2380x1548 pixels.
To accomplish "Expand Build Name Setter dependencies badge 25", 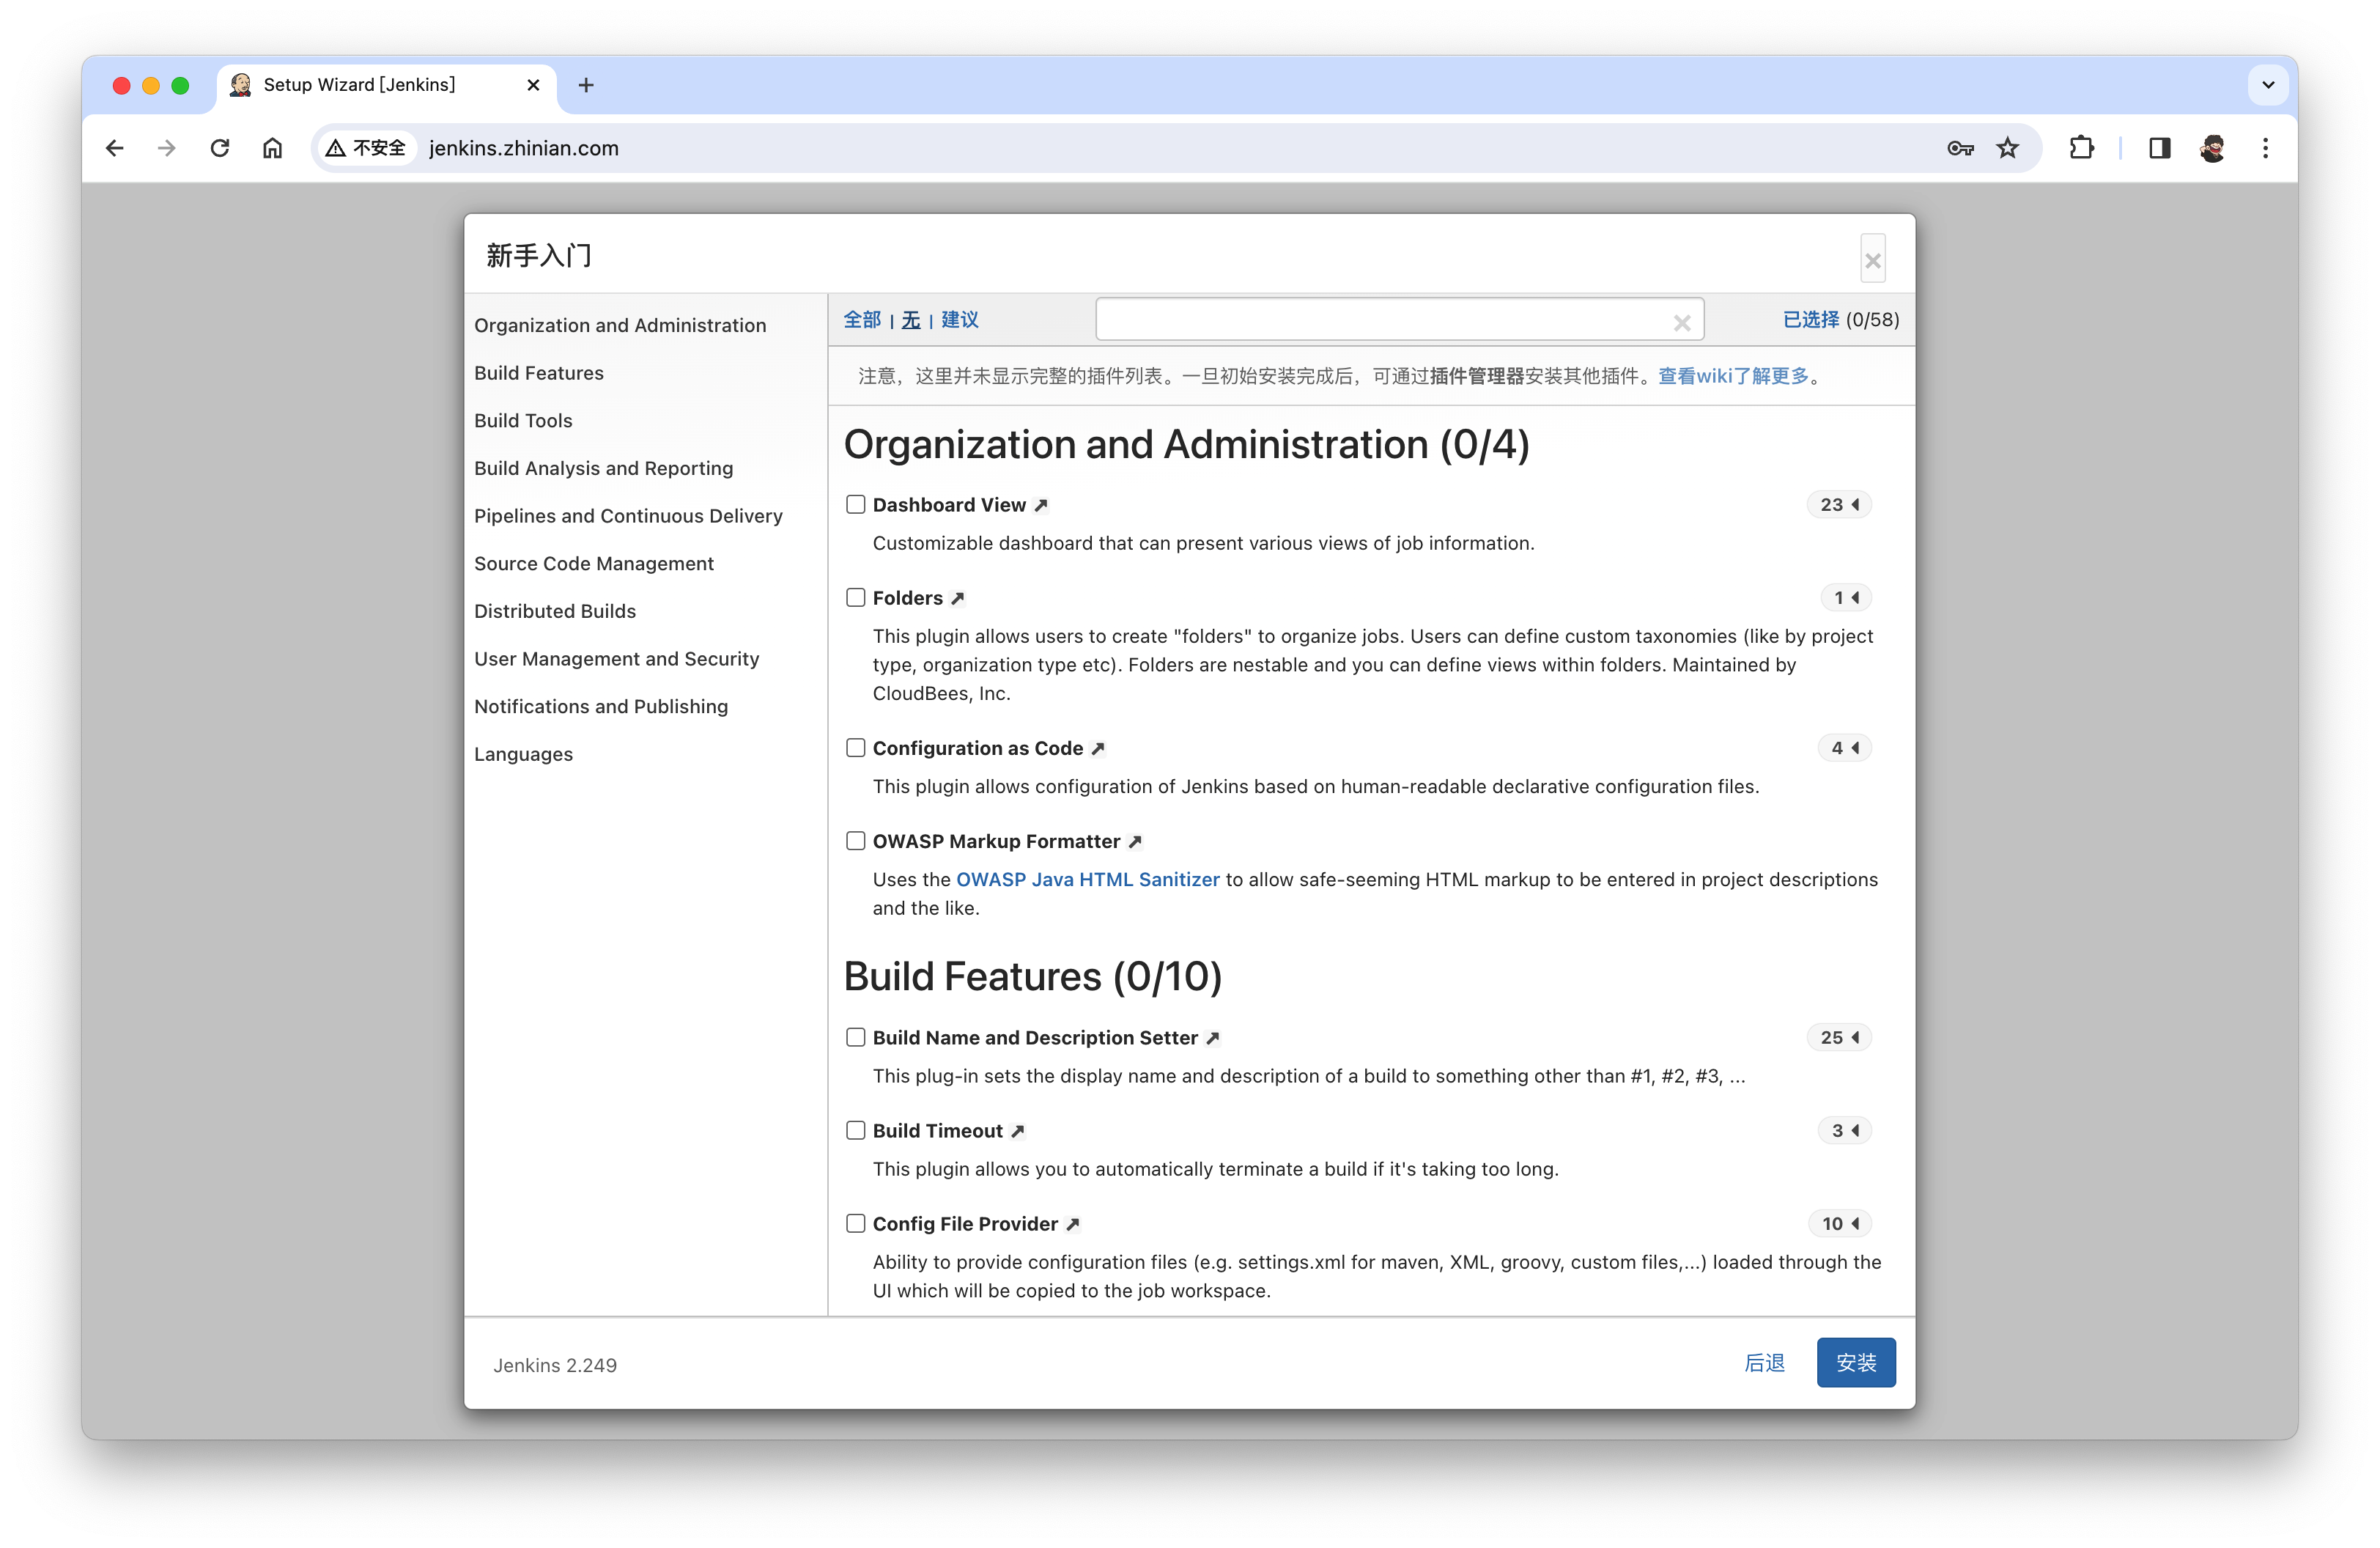I will tap(1838, 1038).
